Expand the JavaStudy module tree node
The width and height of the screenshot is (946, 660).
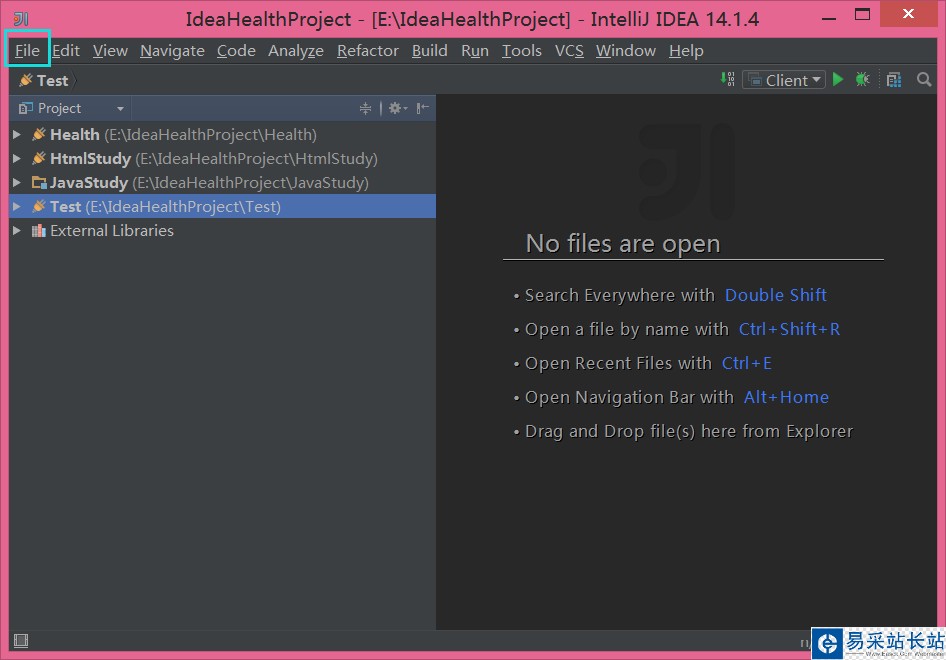click(x=17, y=183)
